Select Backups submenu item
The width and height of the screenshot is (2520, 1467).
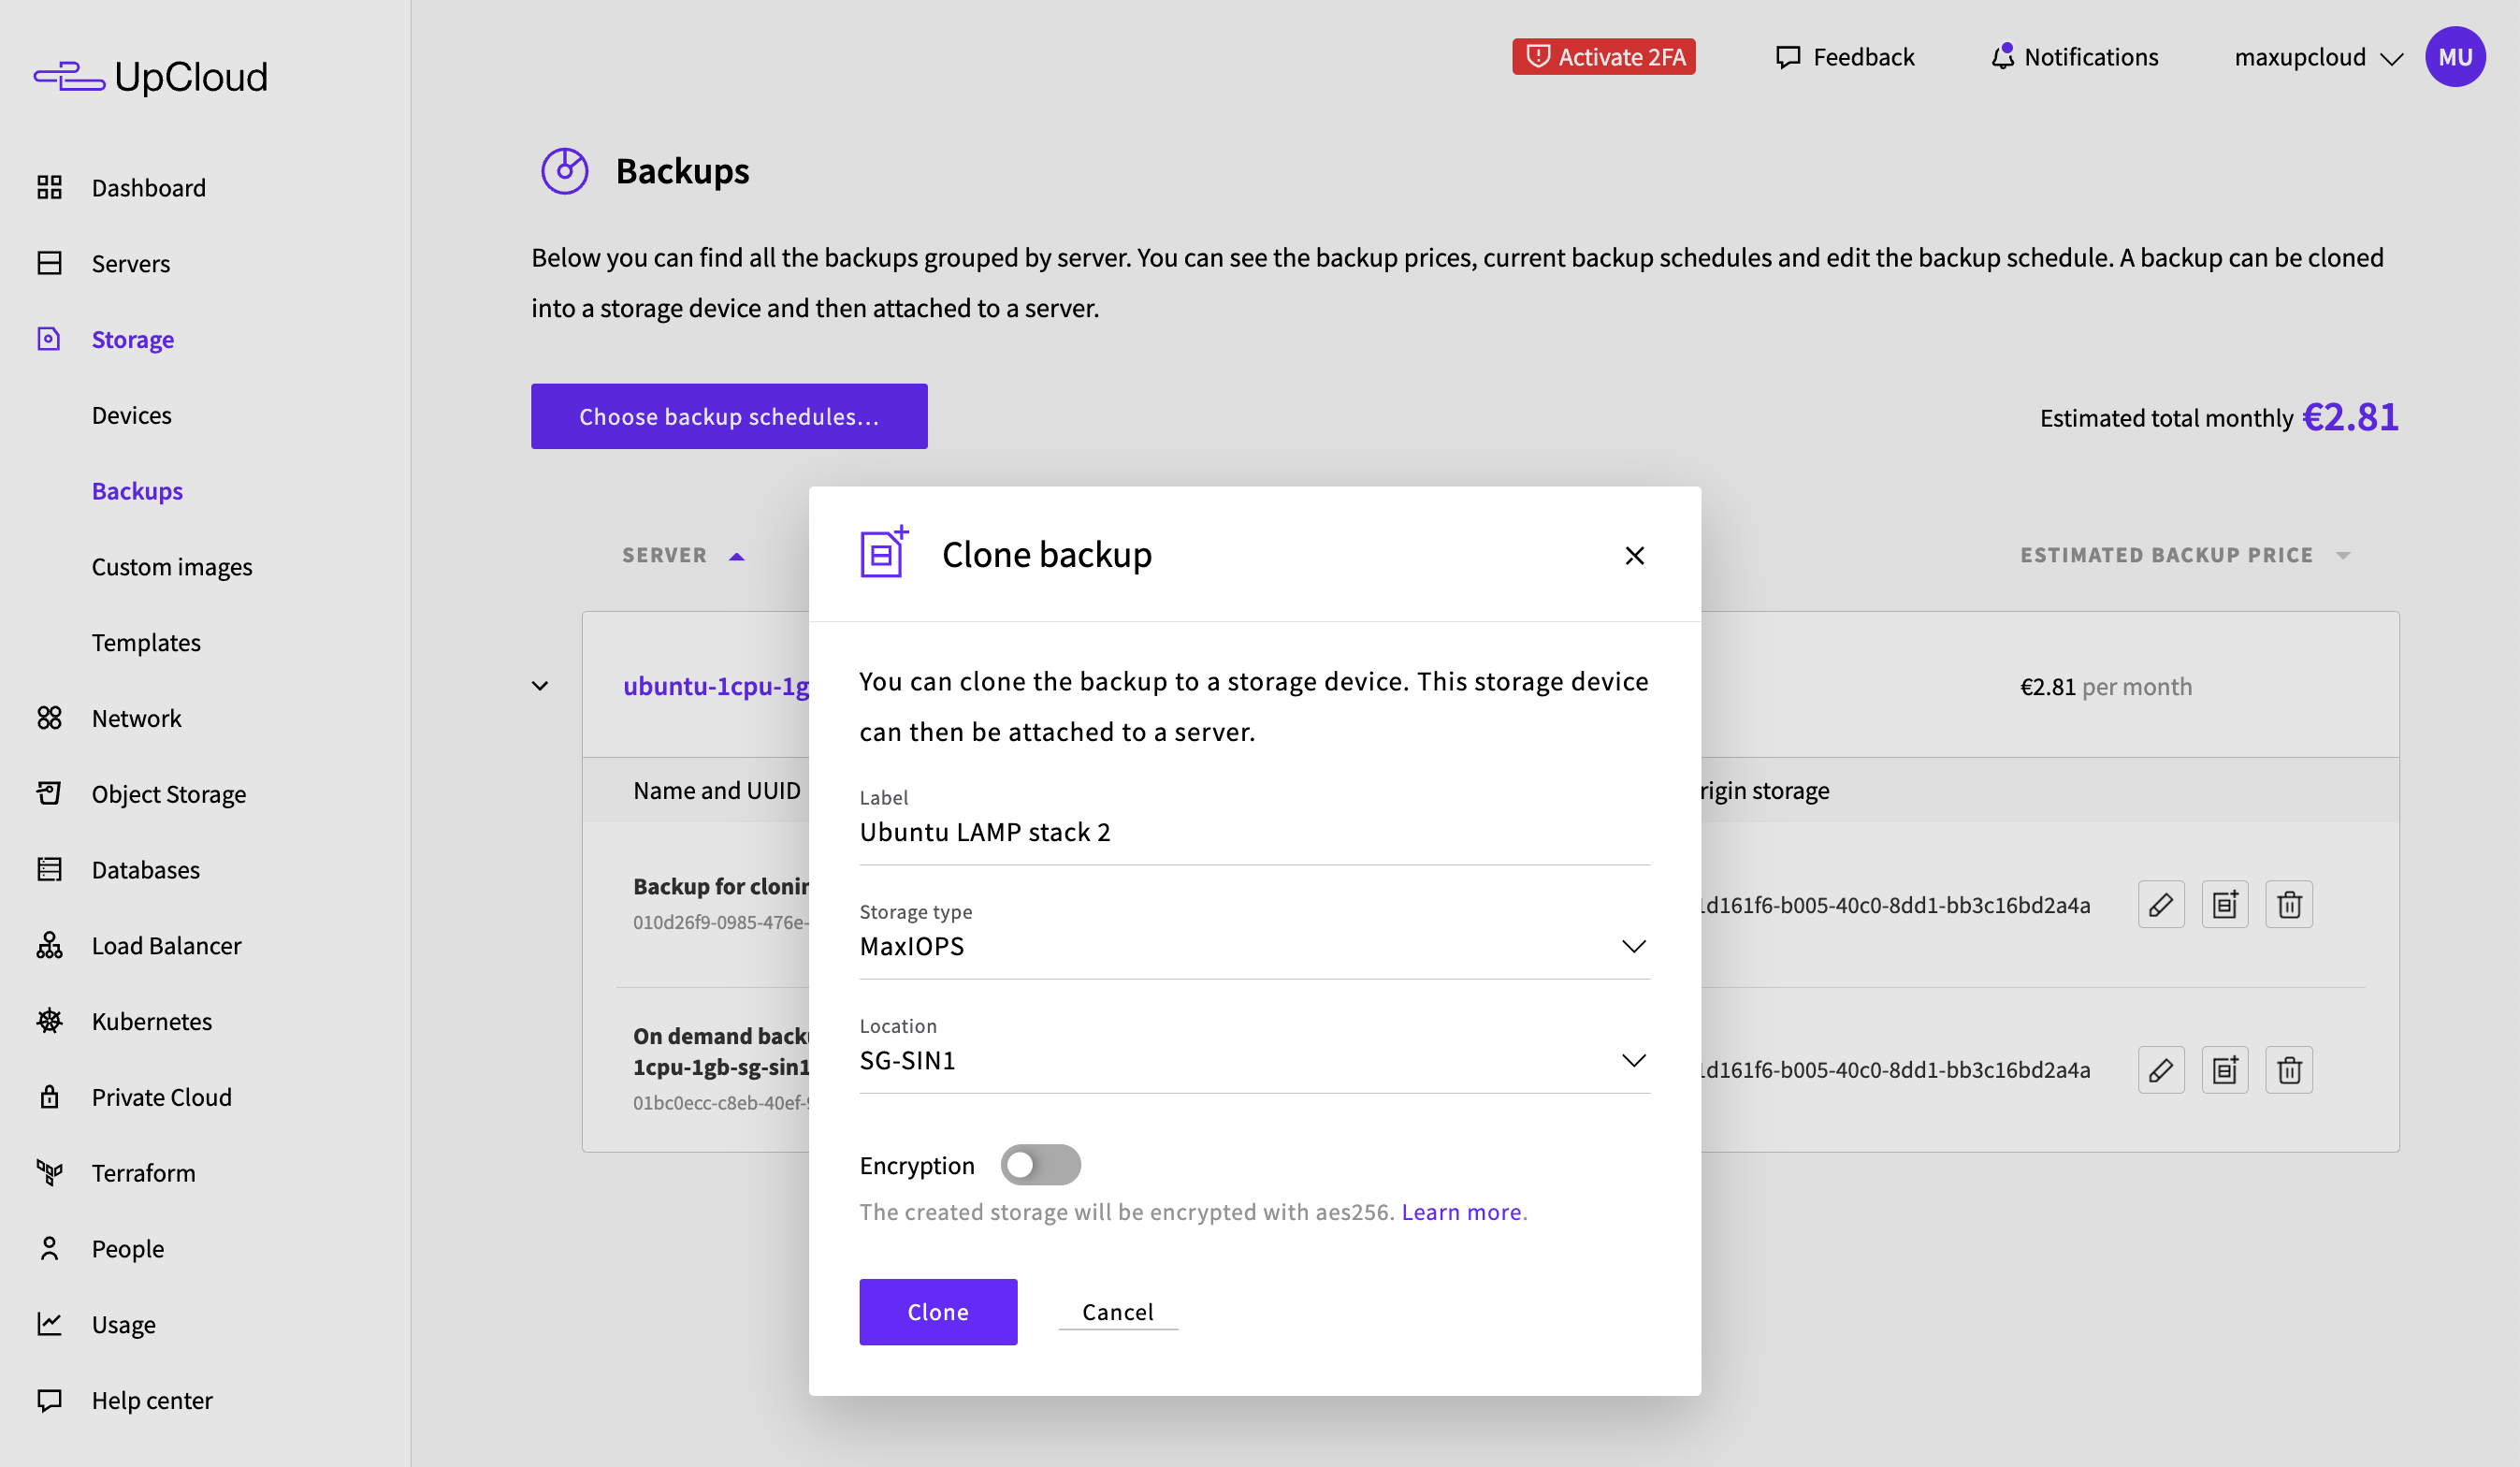point(137,491)
